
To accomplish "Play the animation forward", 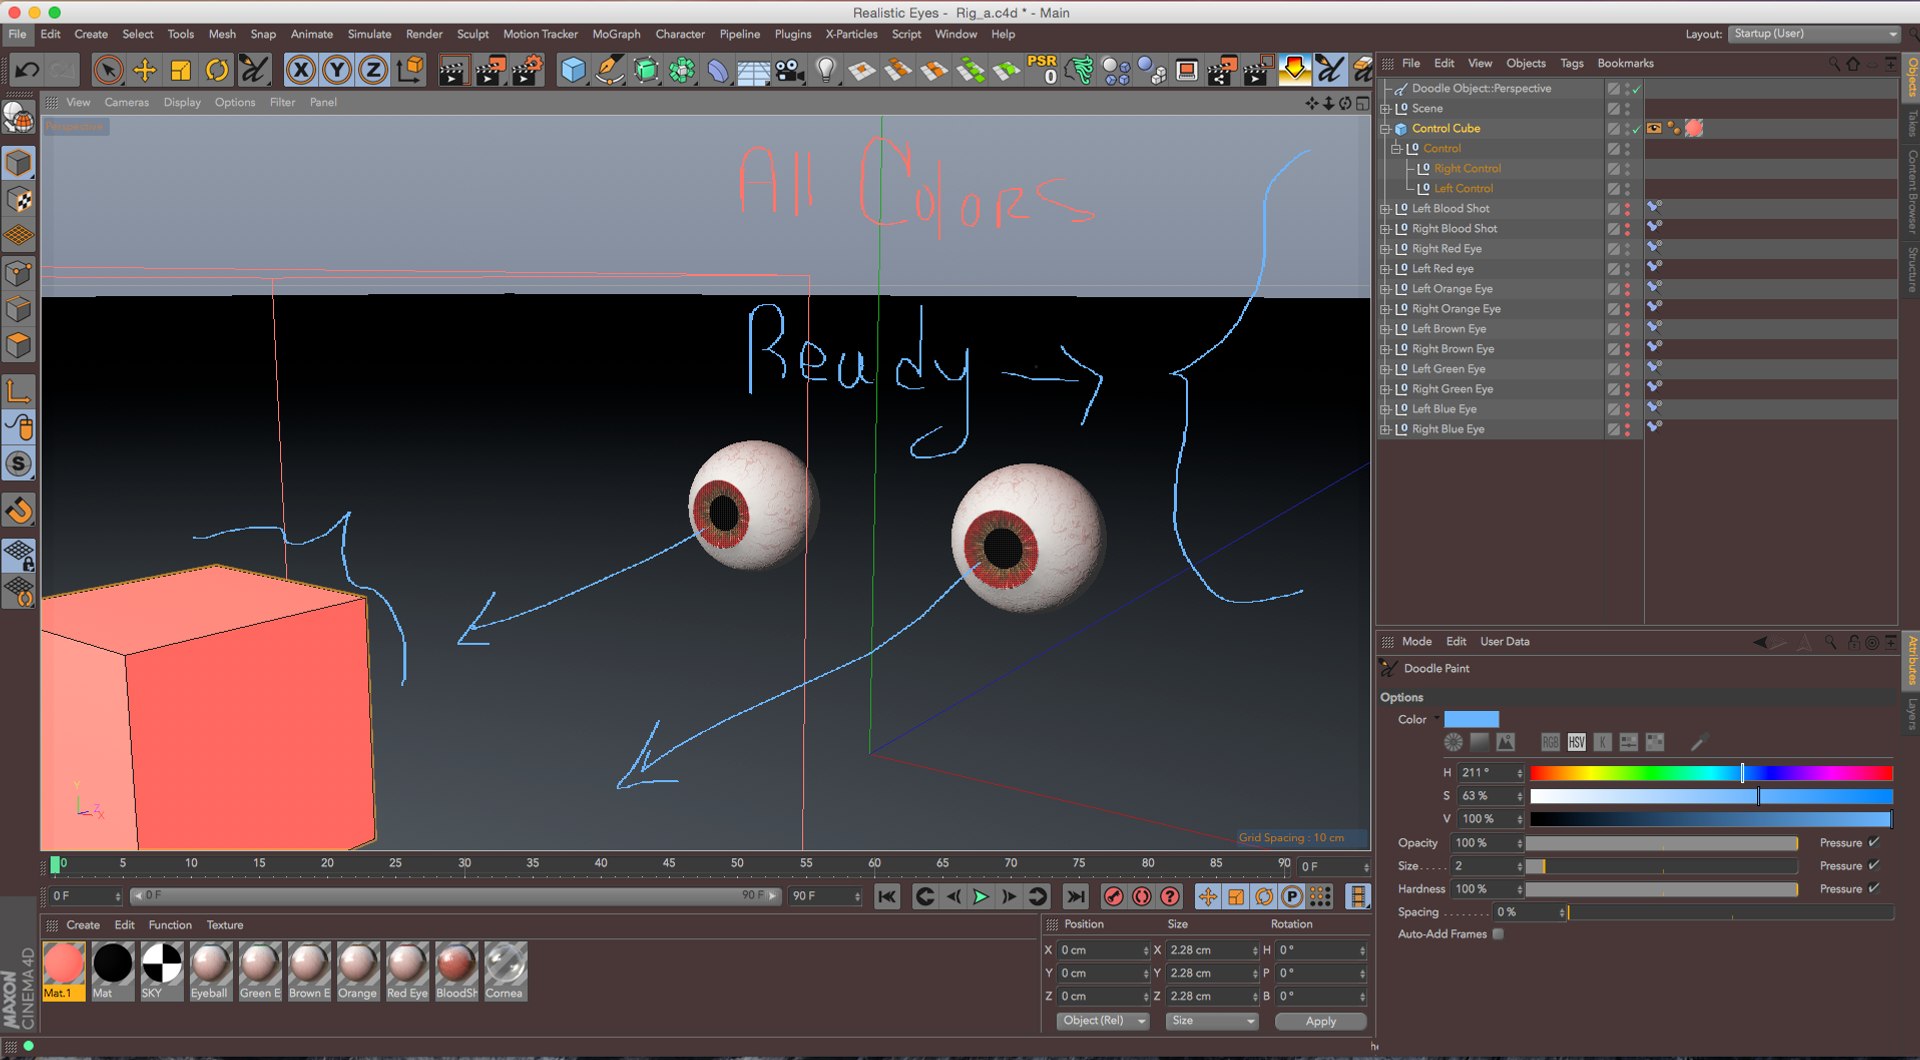I will 981,897.
